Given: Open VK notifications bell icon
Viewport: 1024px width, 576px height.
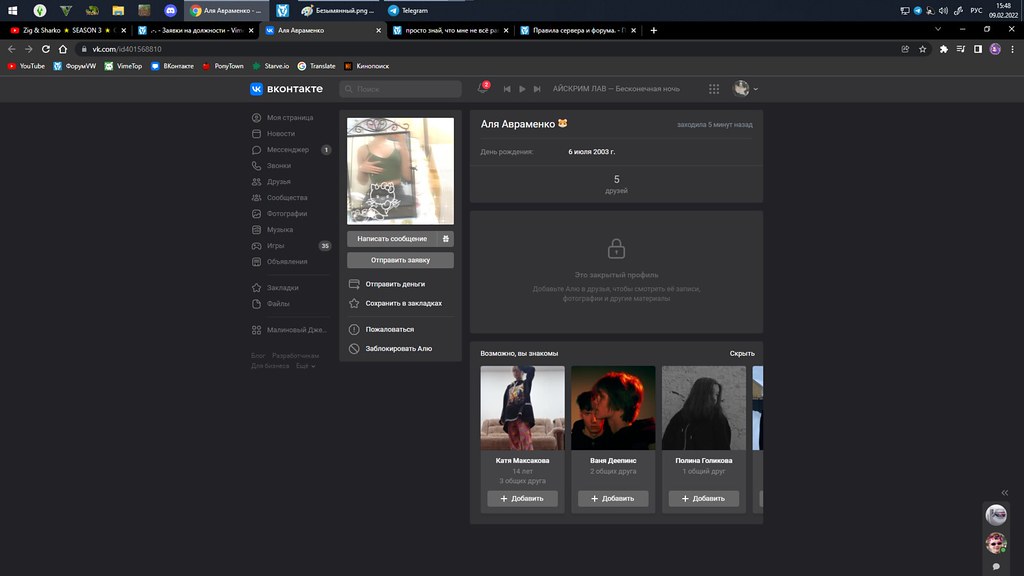Looking at the screenshot, I should (483, 89).
